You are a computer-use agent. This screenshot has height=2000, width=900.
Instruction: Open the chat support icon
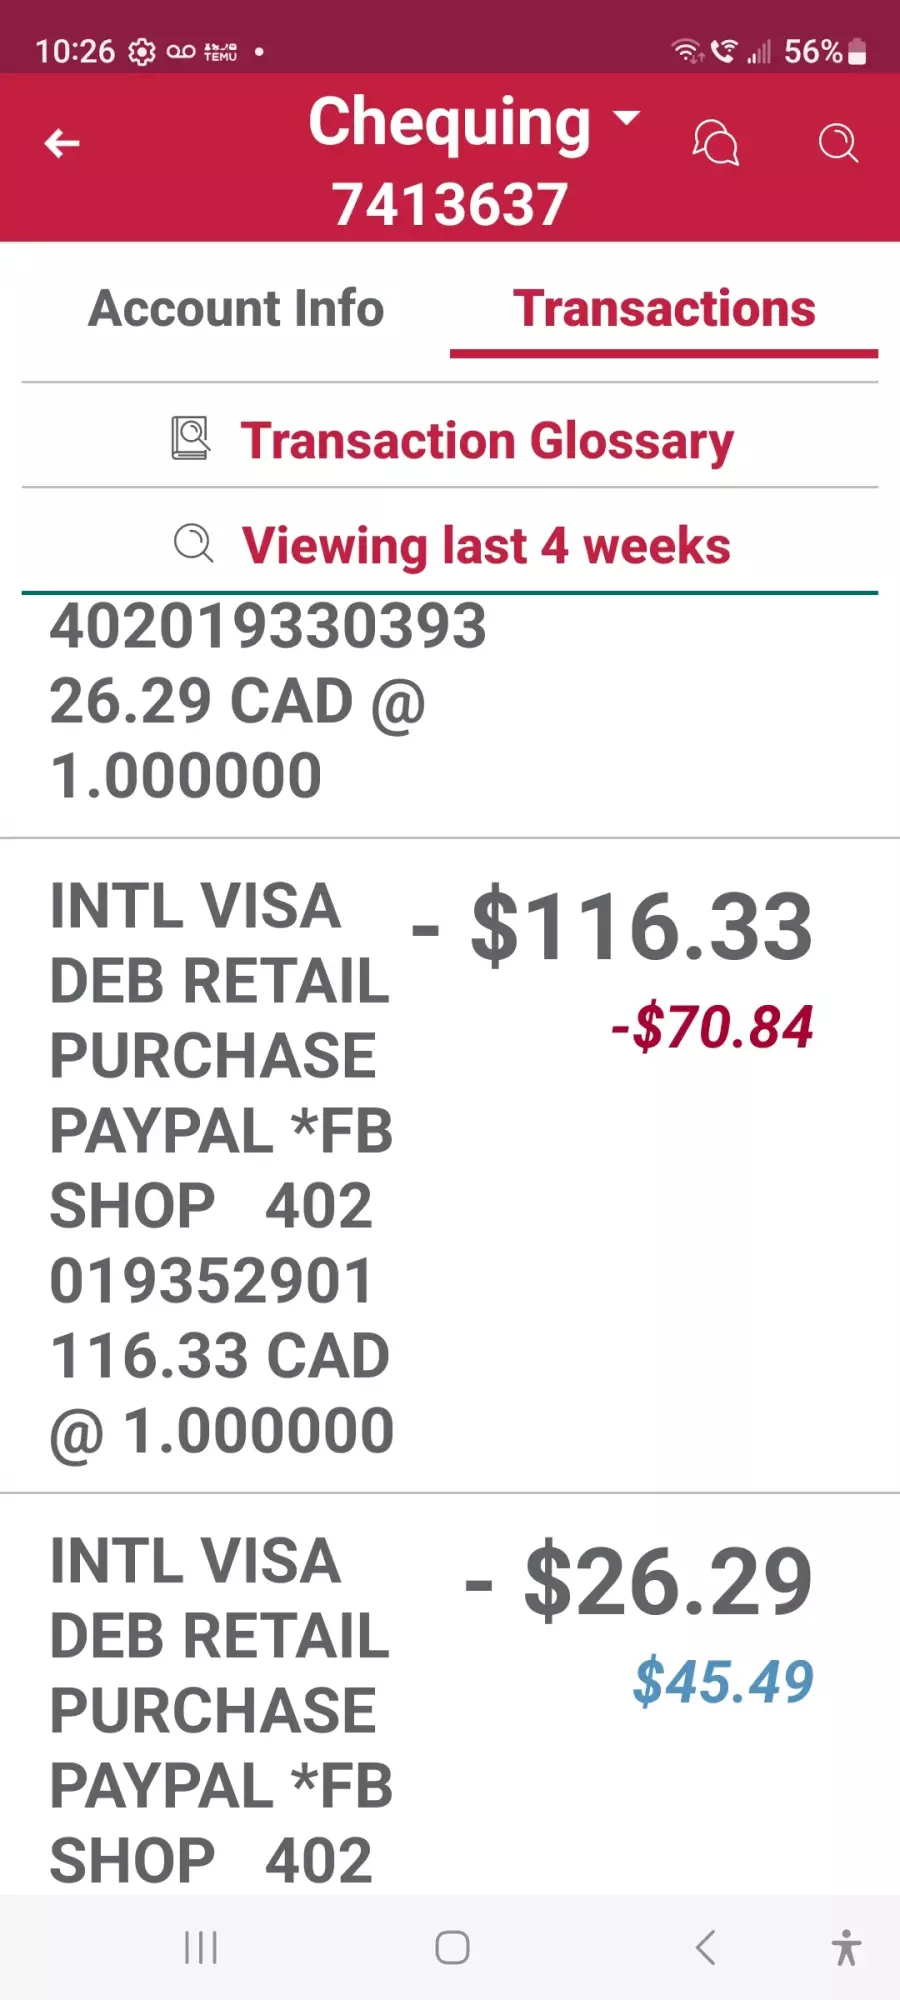click(716, 143)
